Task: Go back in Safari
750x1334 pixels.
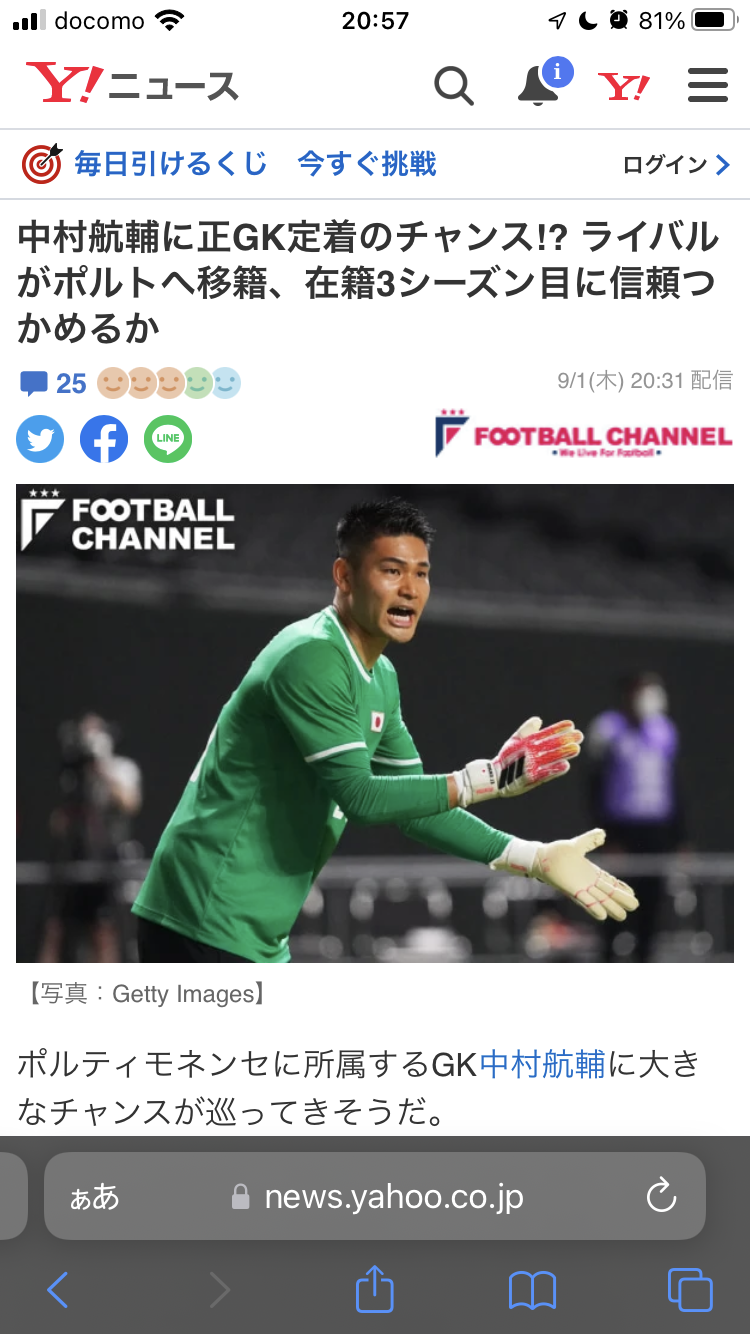Action: pos(58,1290)
